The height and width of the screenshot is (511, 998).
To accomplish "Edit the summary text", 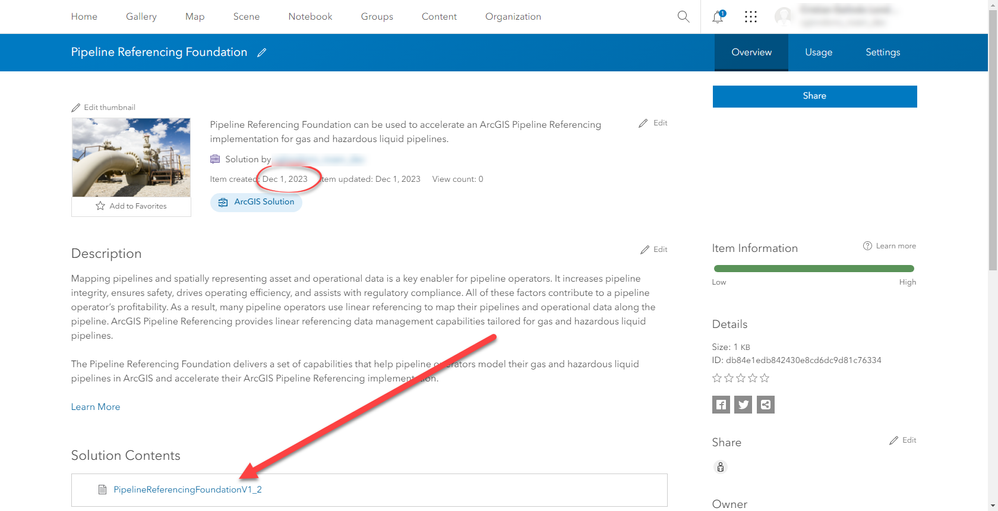I will pos(653,123).
